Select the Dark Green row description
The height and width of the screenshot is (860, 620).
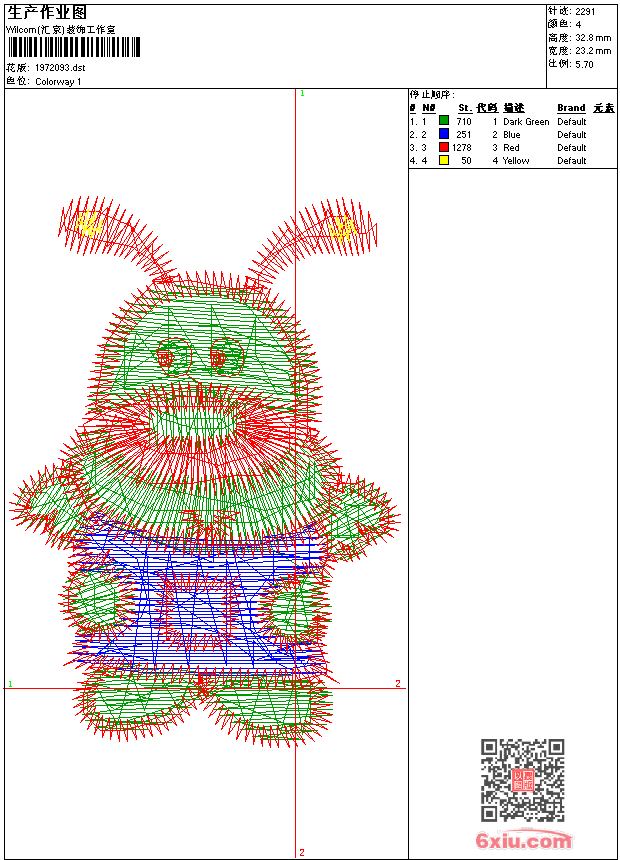(526, 122)
